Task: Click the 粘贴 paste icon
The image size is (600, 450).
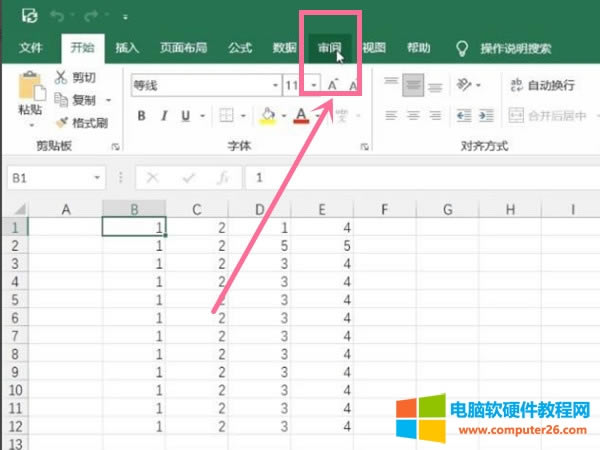Action: coord(31,86)
